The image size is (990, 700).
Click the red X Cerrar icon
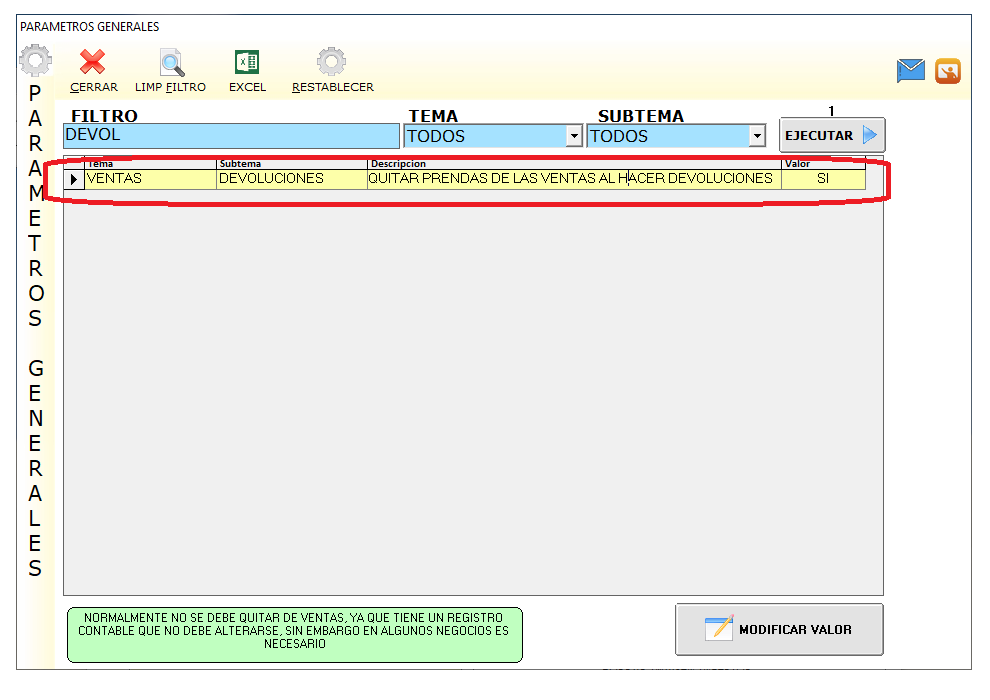click(93, 63)
